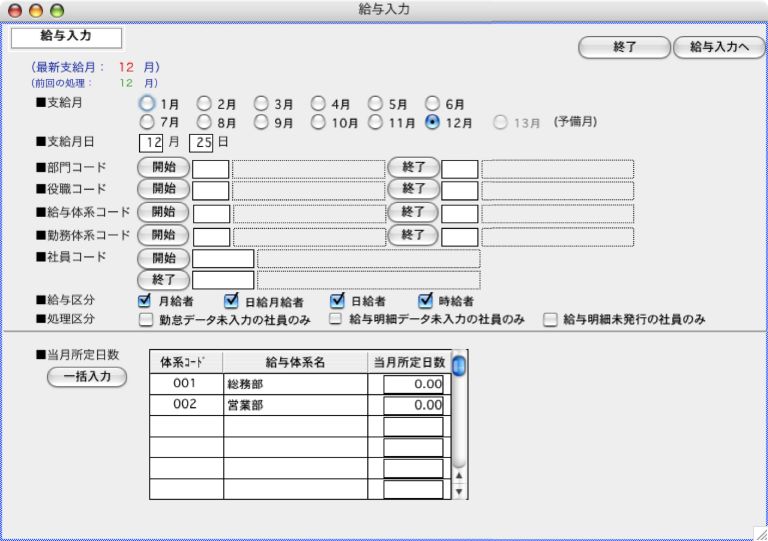Click 終了 button for 勤務体系コード row

pyautogui.click(x=414, y=234)
